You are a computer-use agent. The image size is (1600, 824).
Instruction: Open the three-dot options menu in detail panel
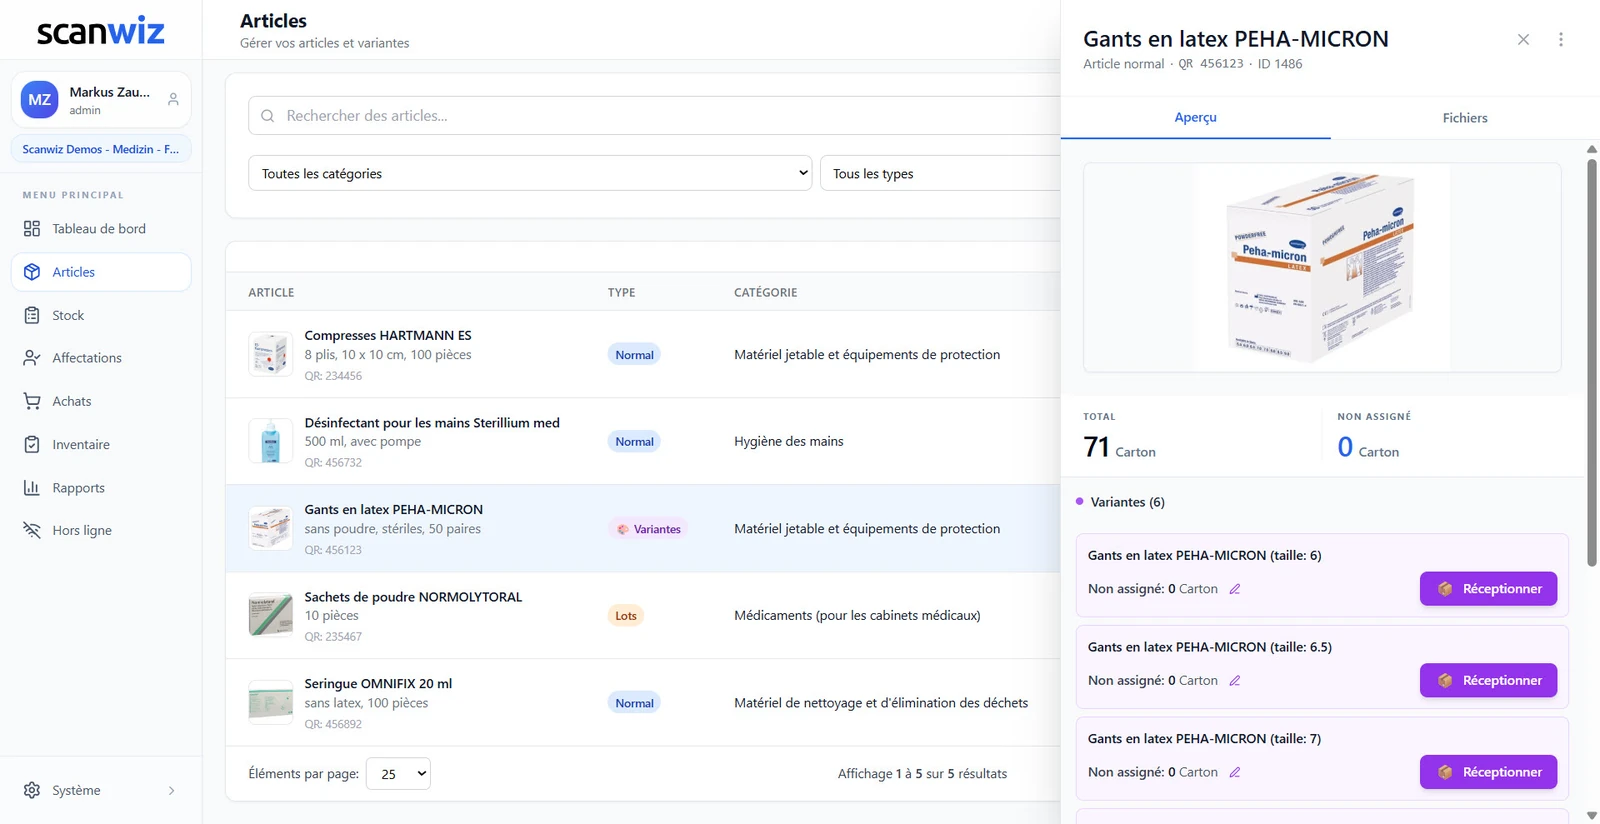(x=1561, y=40)
